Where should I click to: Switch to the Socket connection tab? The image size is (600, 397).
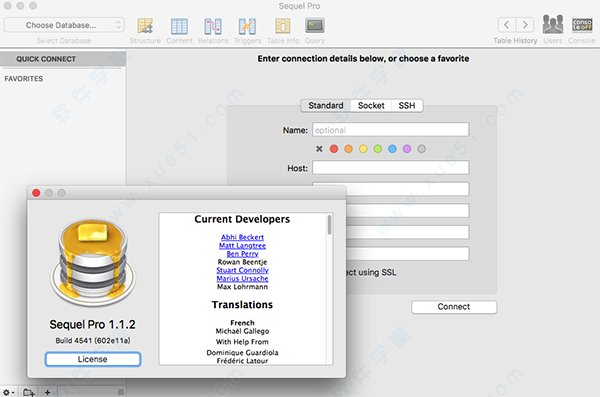[x=371, y=105]
